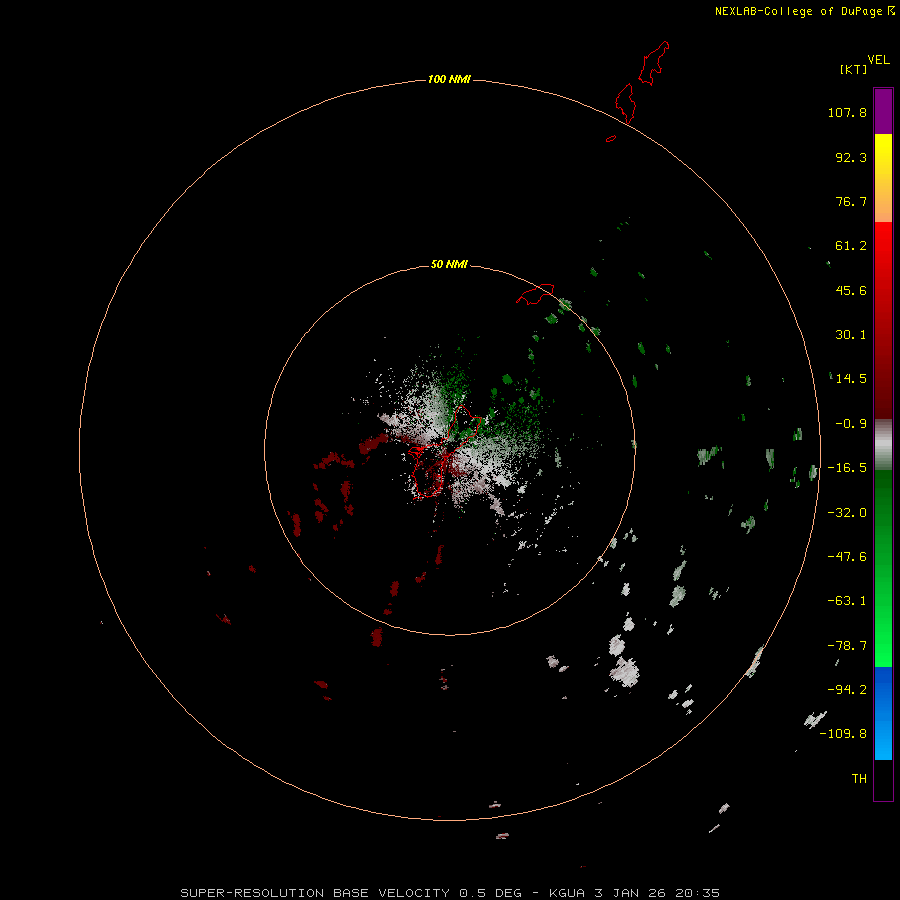Click the -16.5 scale value

(847, 468)
